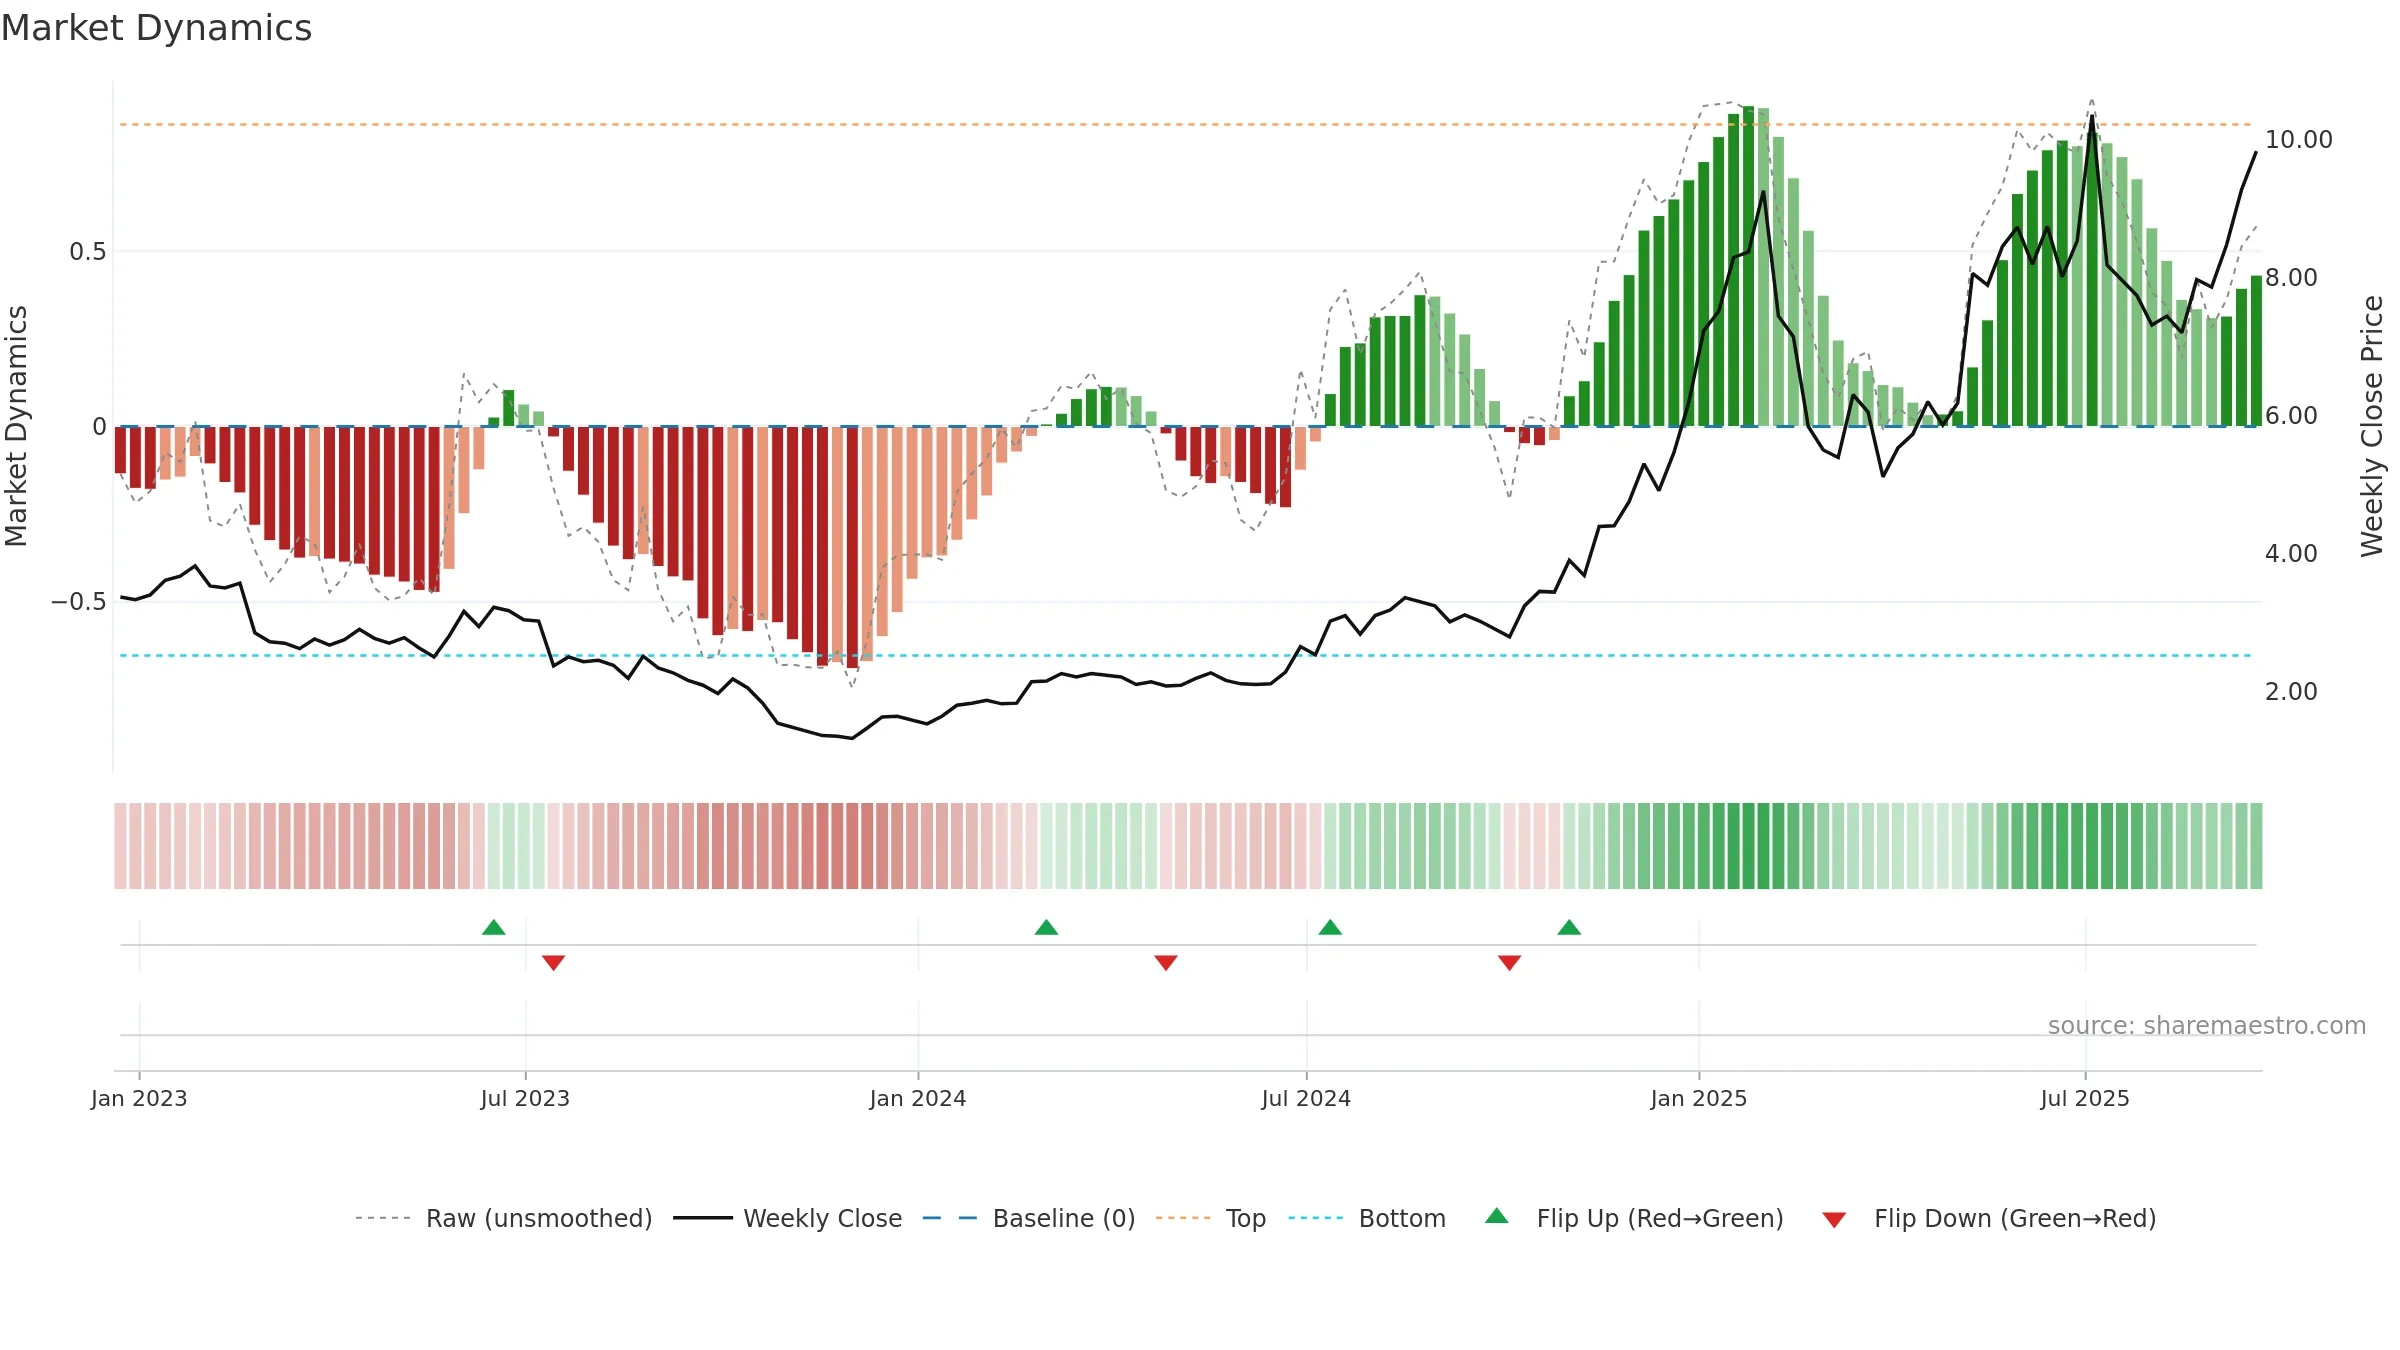This screenshot has height=1350, width=2400.
Task: Click the −0.5 left axis tick
Action: pyautogui.click(x=79, y=601)
